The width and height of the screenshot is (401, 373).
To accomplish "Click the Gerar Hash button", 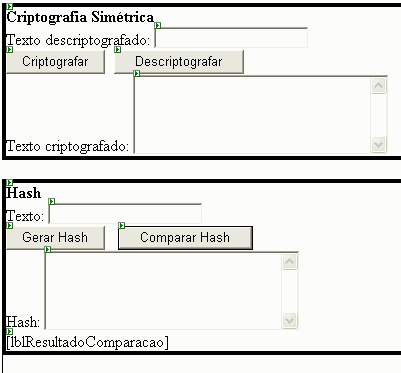I will (56, 238).
